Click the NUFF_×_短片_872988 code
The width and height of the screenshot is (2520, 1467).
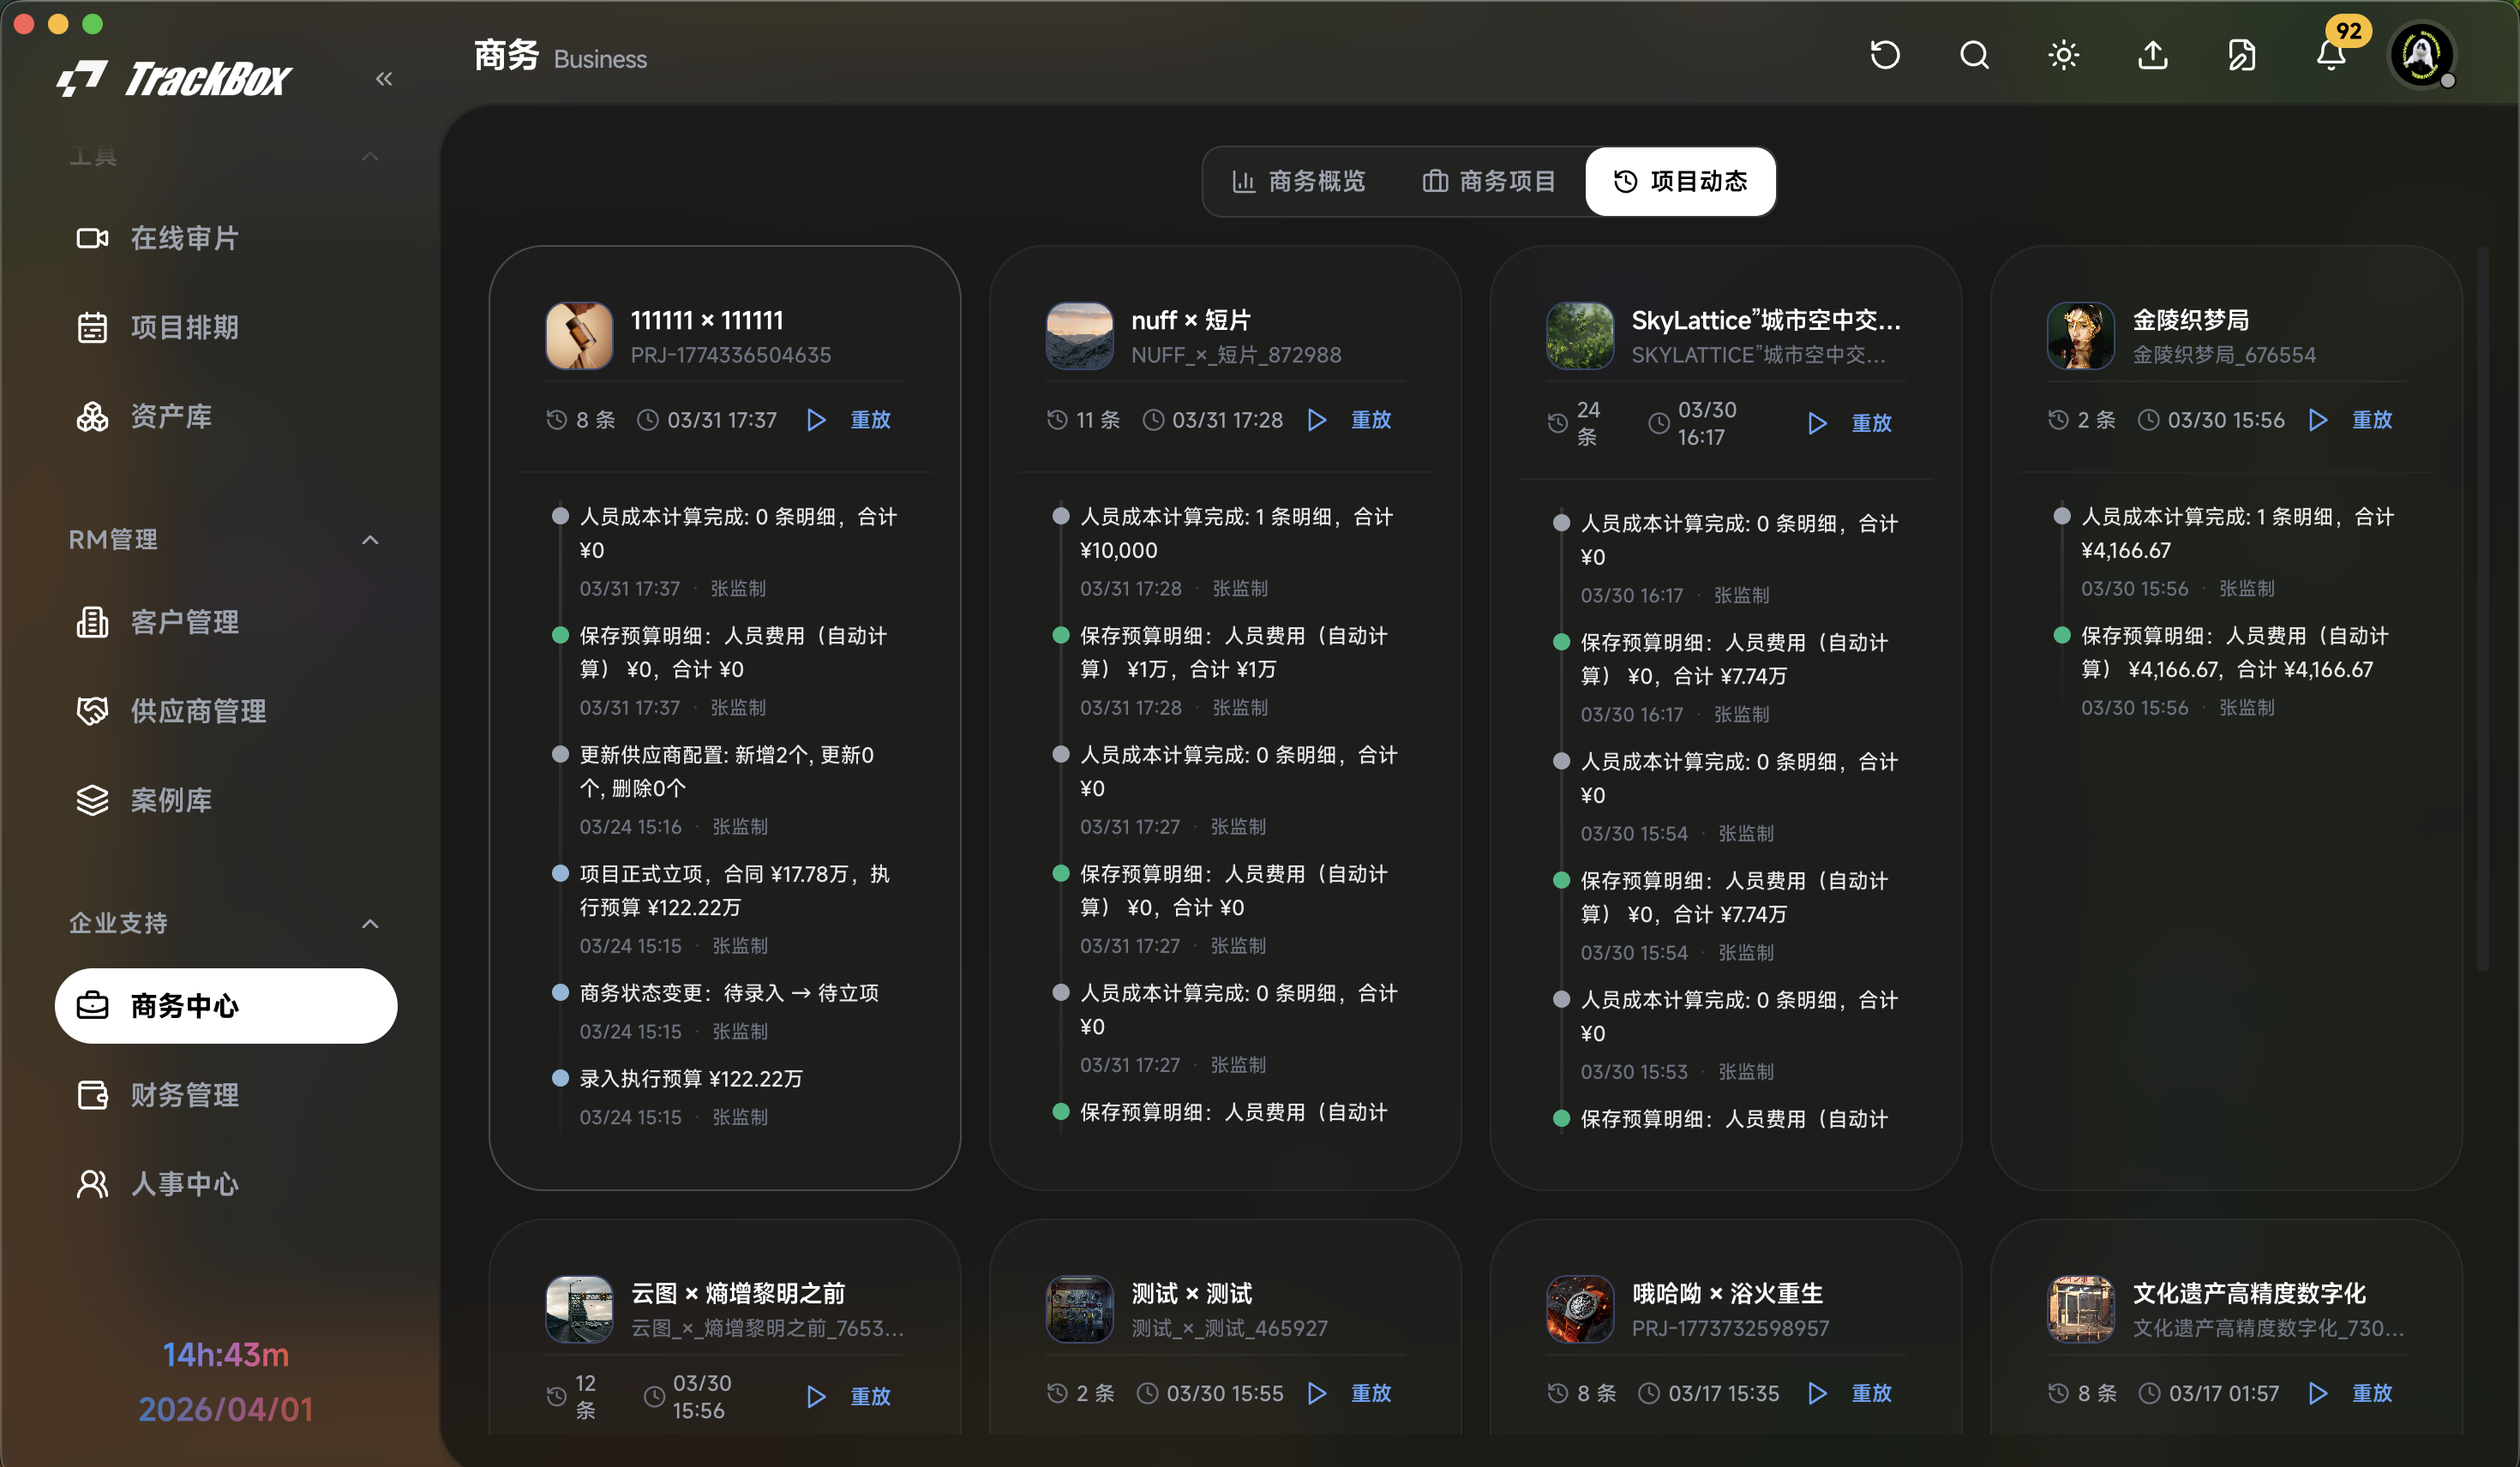click(x=1236, y=355)
